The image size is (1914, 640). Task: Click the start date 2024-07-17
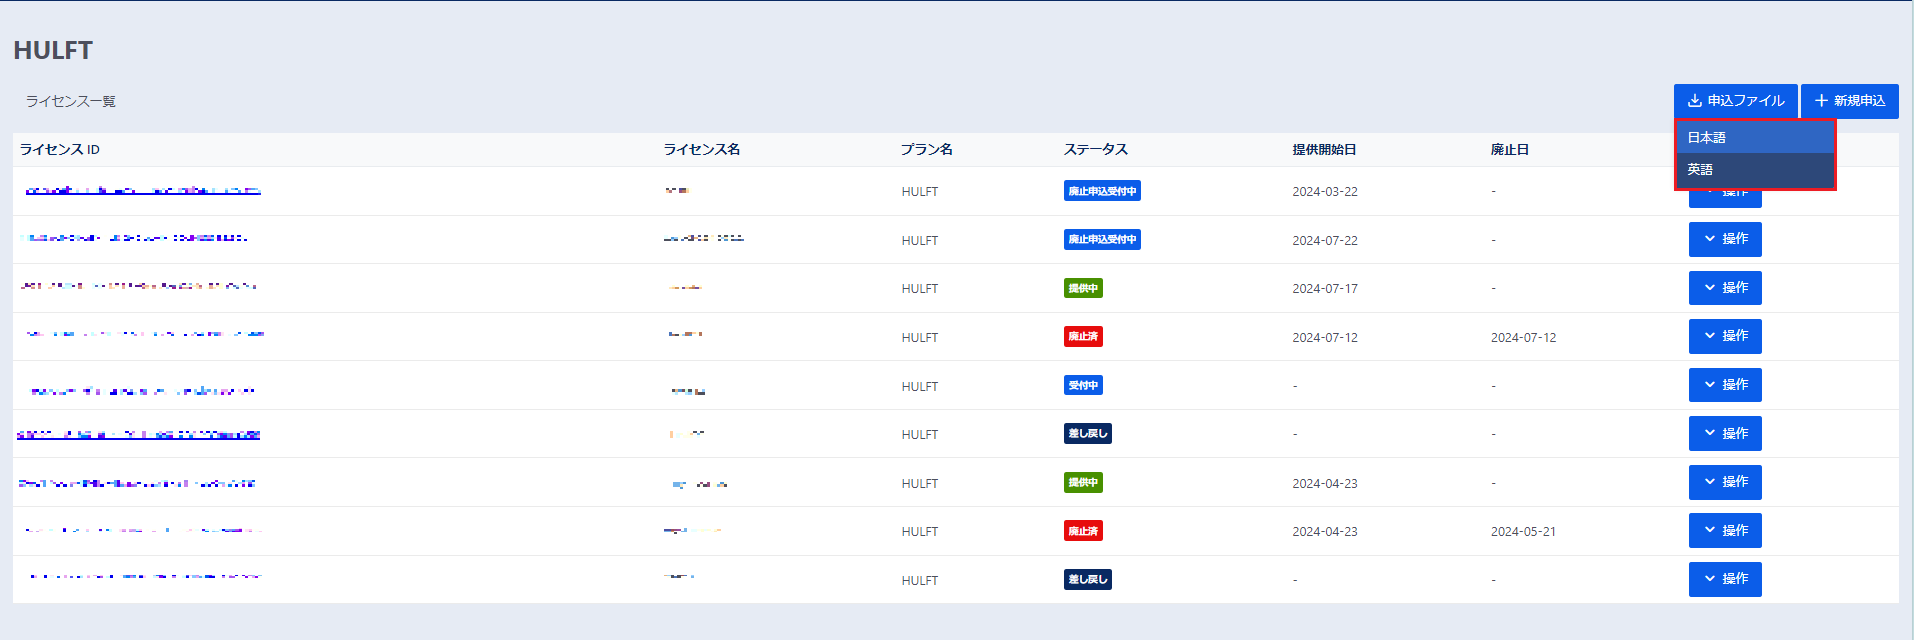click(1325, 289)
